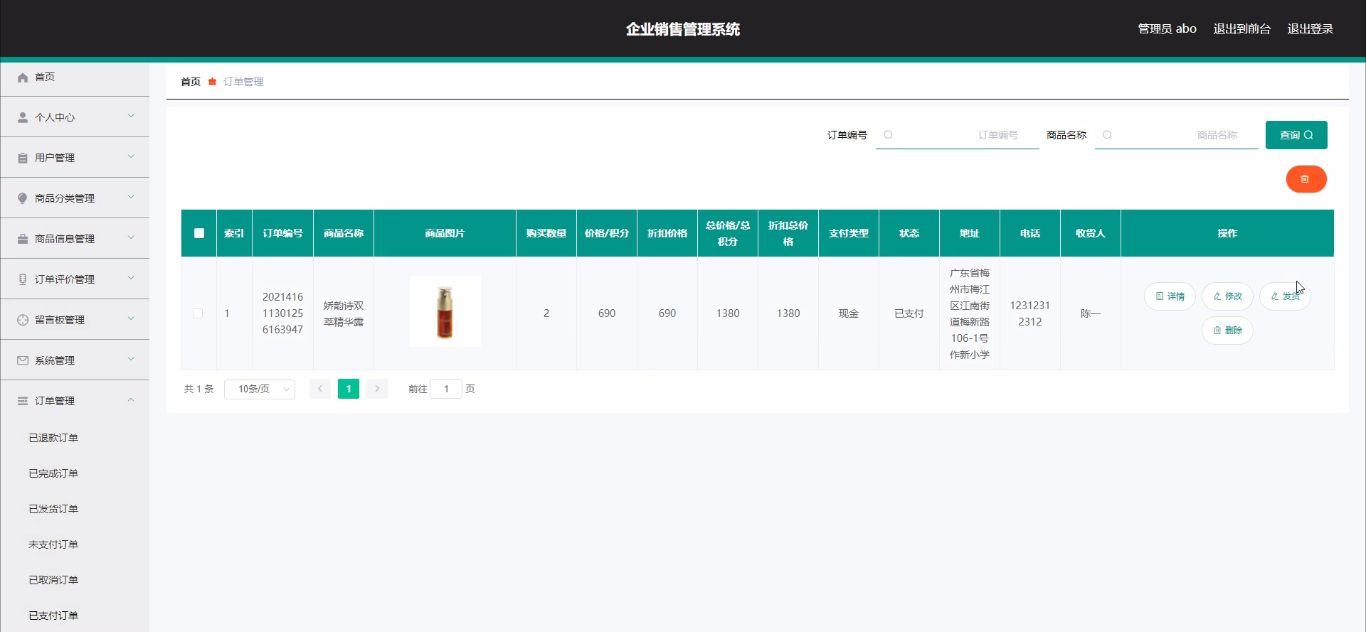Click the 已支付 status cell
1366x632 pixels.
[909, 314]
